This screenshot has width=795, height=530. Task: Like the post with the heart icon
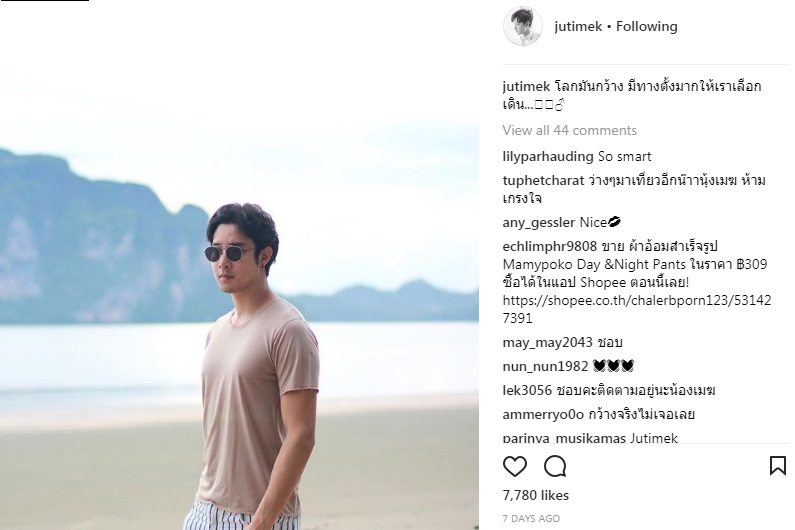click(515, 466)
